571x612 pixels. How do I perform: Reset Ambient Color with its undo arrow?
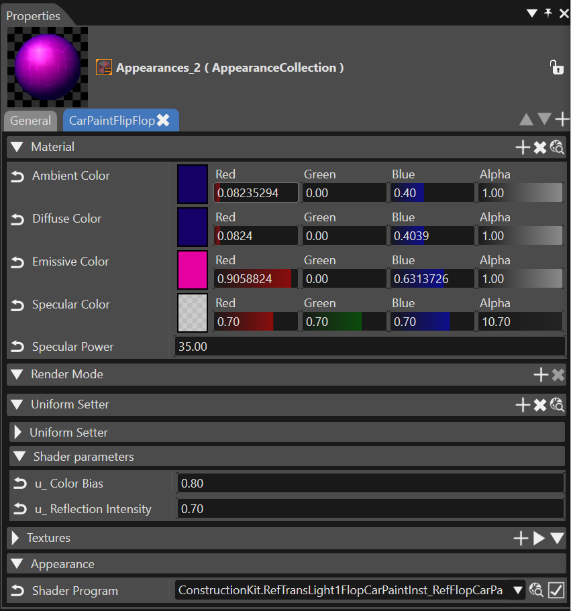click(x=18, y=176)
